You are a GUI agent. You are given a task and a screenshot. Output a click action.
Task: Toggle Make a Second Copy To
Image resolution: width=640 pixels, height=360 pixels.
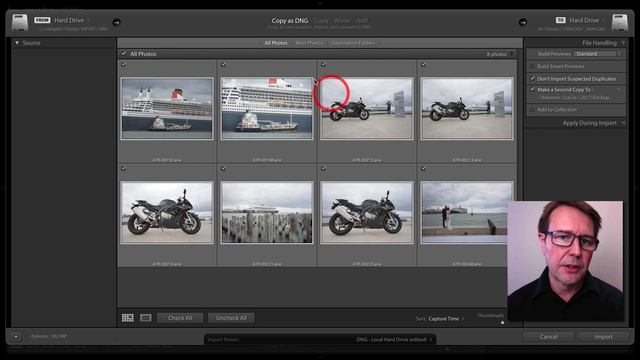532,89
